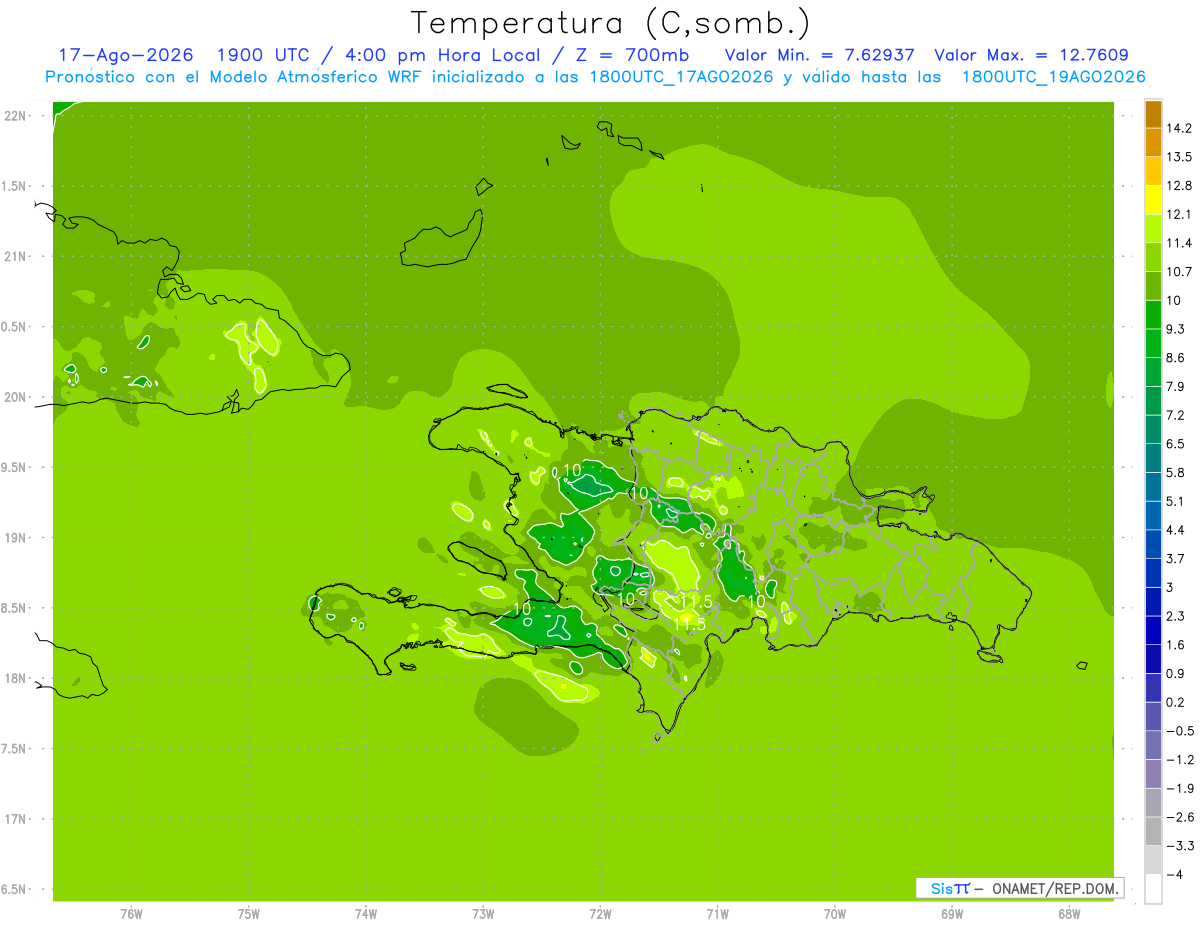Click the '9.3' color scale value

pyautogui.click(x=1176, y=329)
